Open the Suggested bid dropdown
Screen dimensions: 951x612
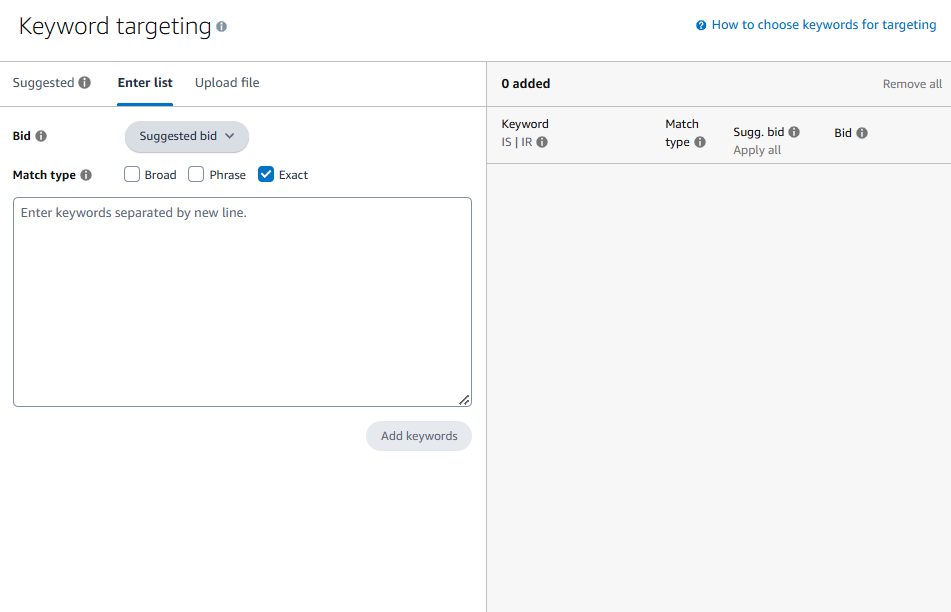pos(186,136)
